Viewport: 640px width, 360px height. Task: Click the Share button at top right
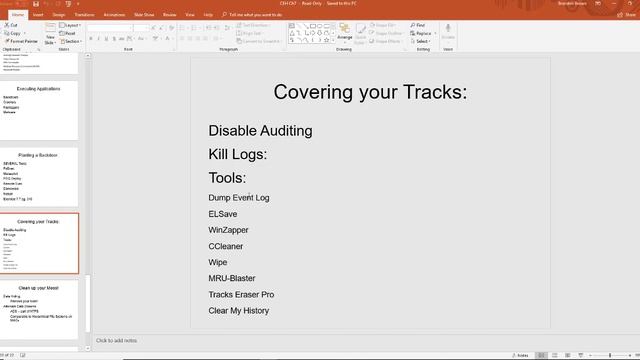point(627,15)
